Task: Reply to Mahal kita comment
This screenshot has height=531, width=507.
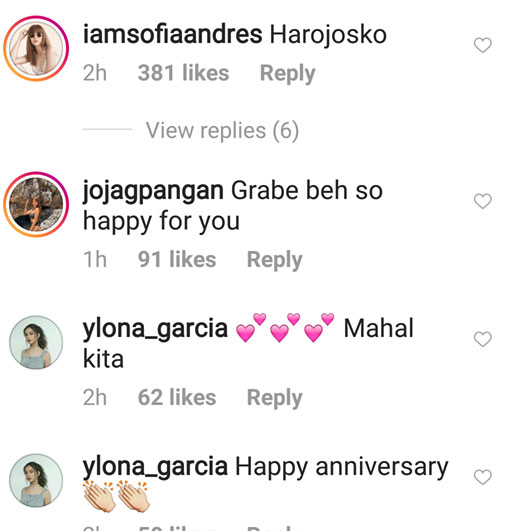Action: [x=275, y=398]
